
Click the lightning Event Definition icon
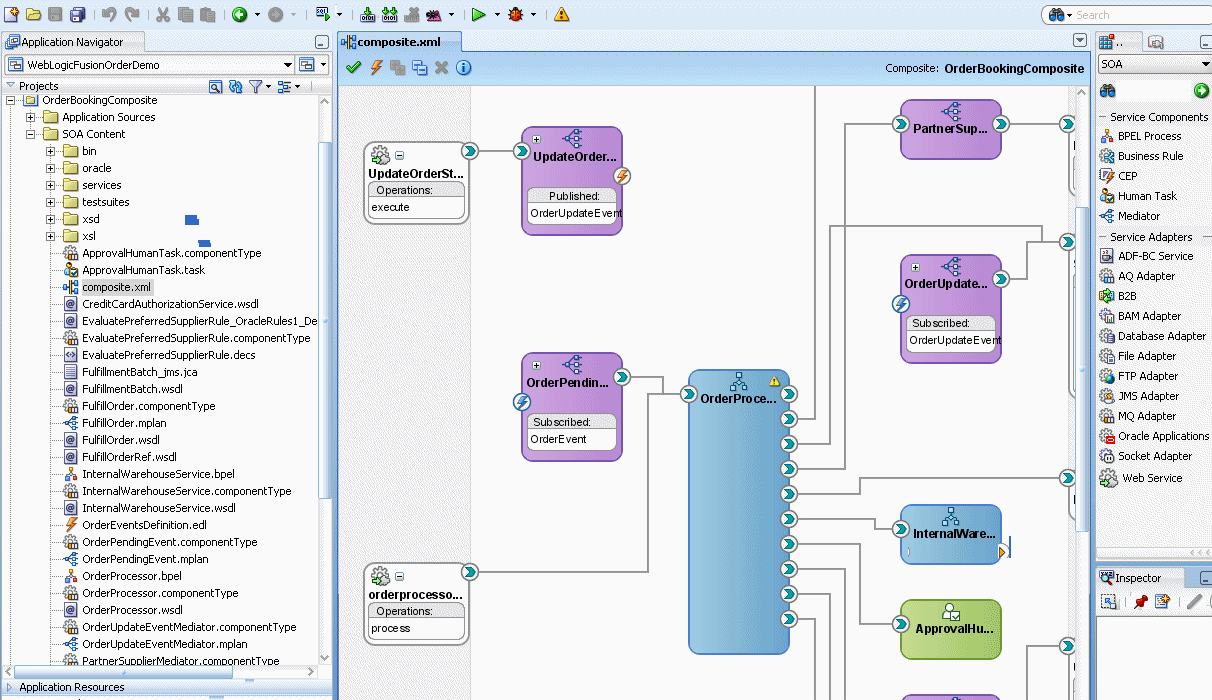point(376,68)
